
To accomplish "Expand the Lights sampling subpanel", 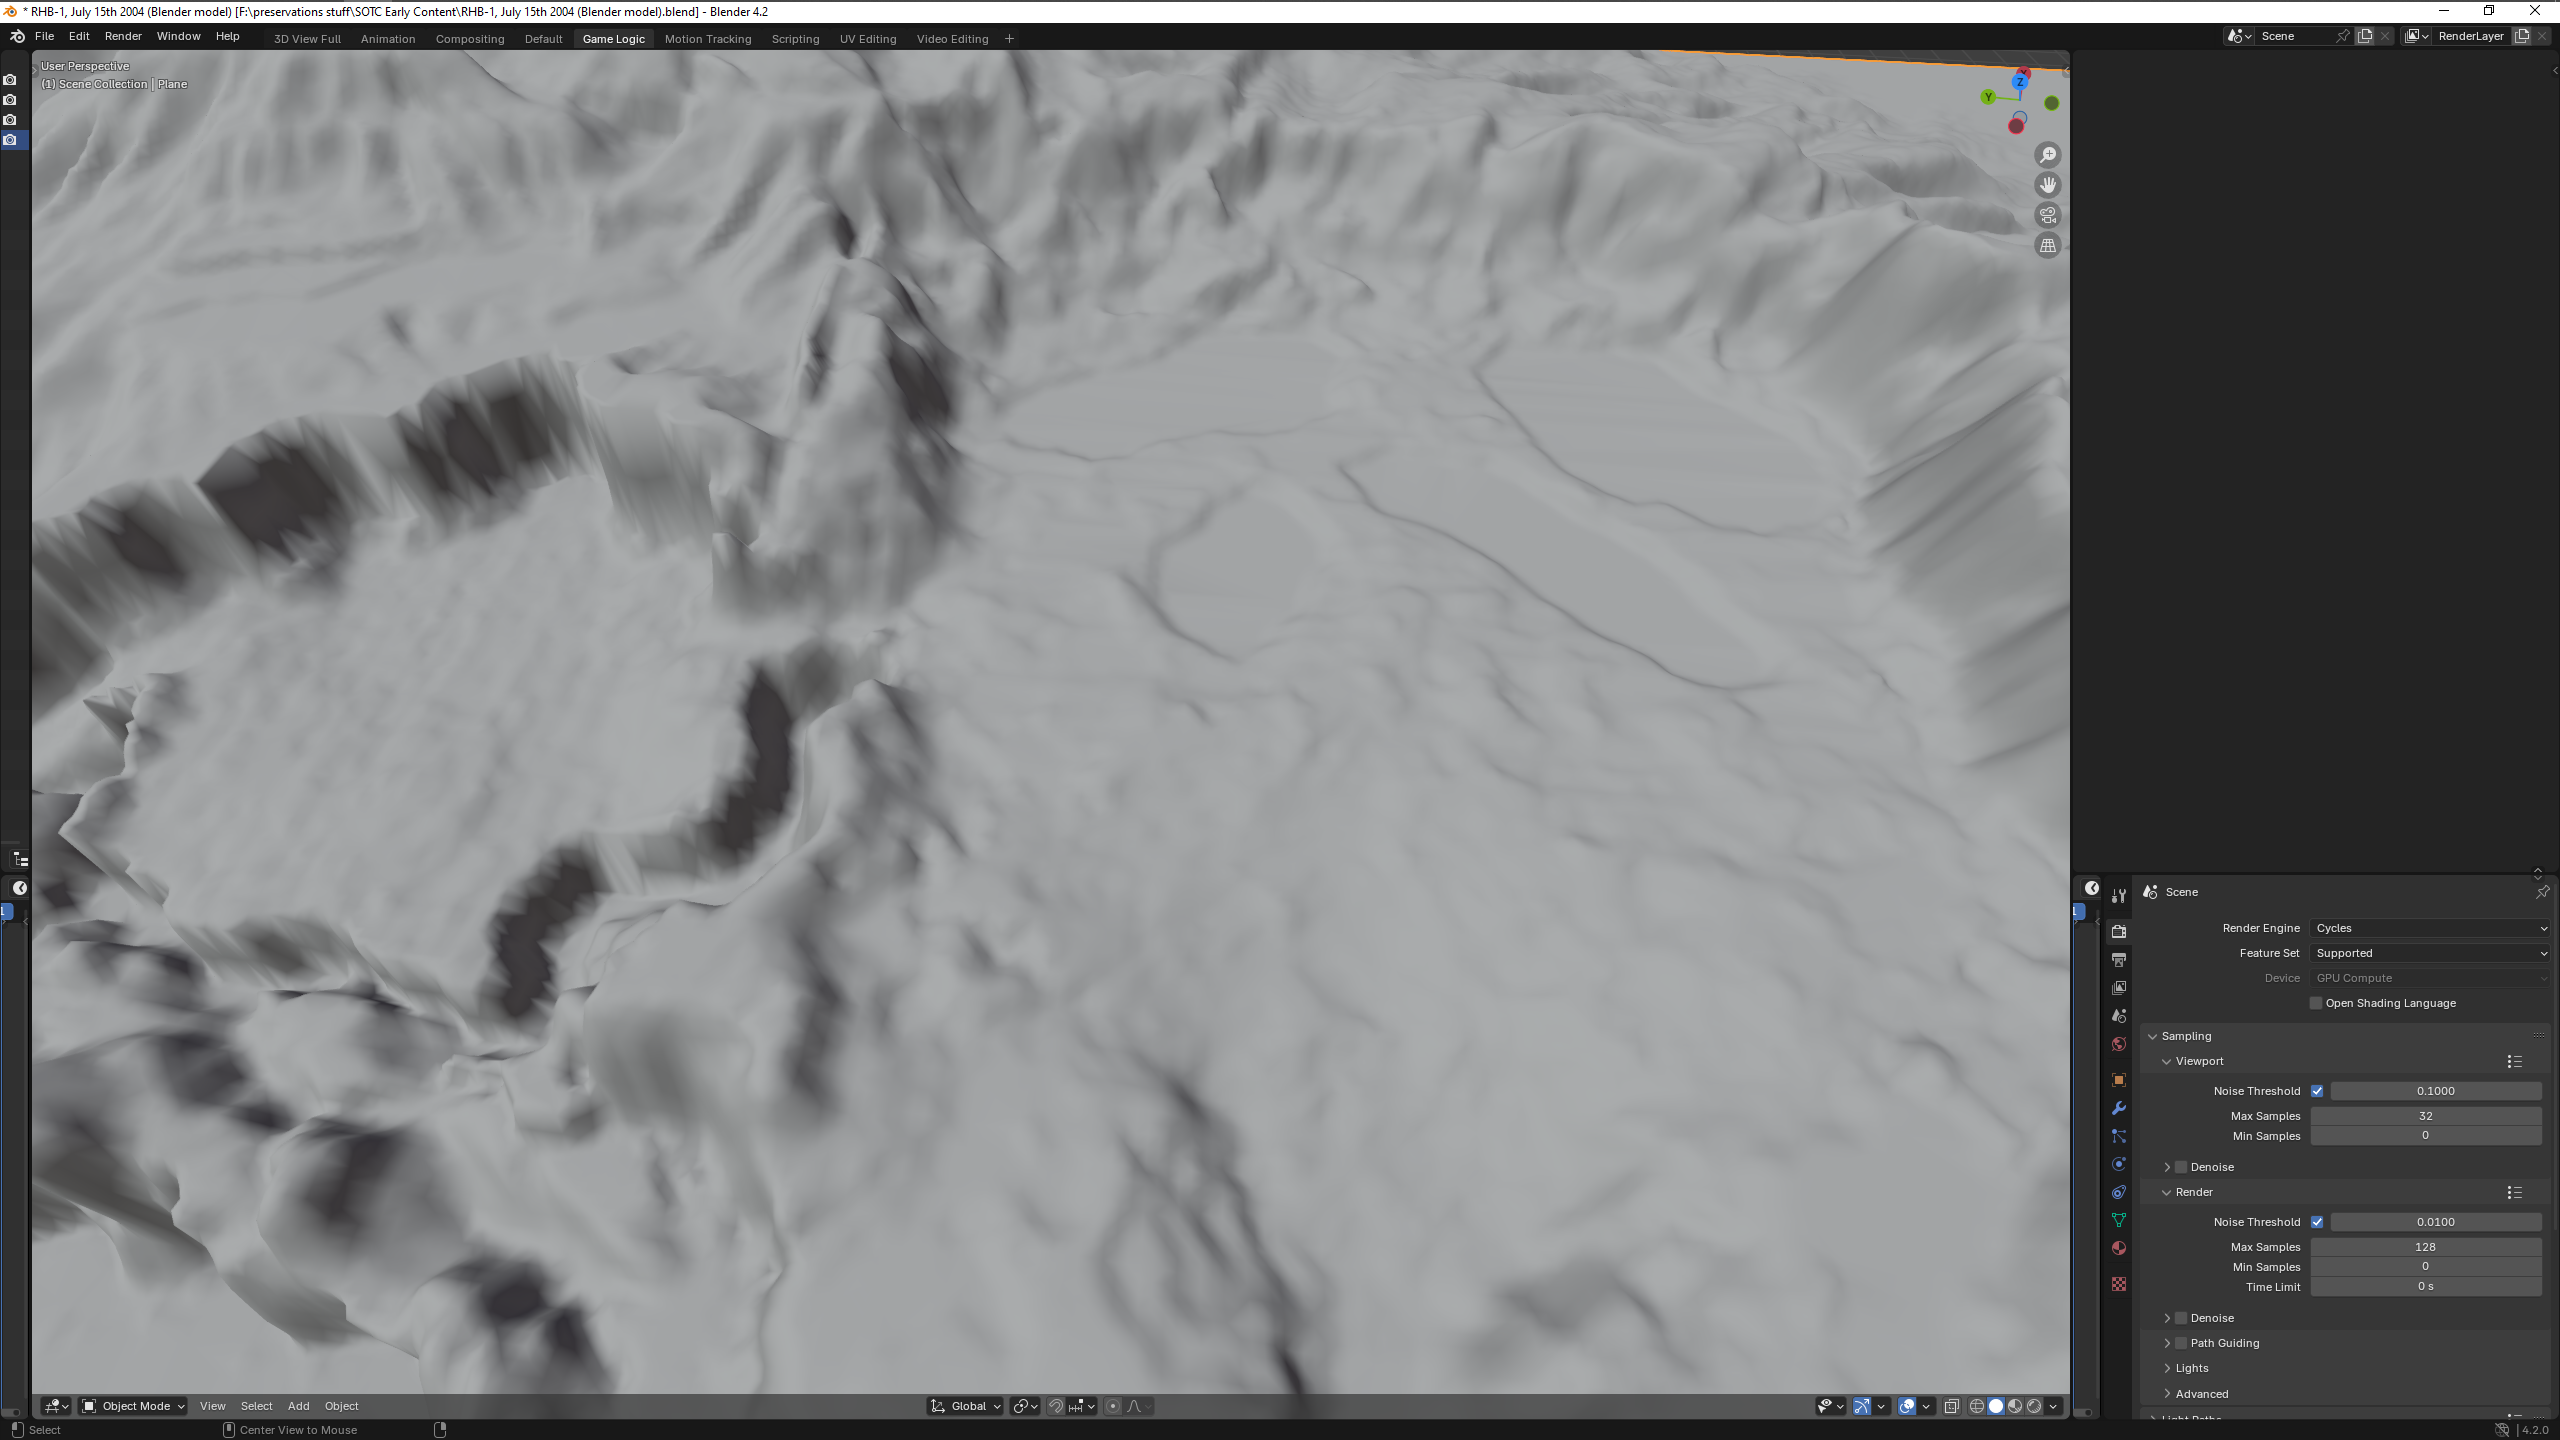I will tap(2191, 1368).
